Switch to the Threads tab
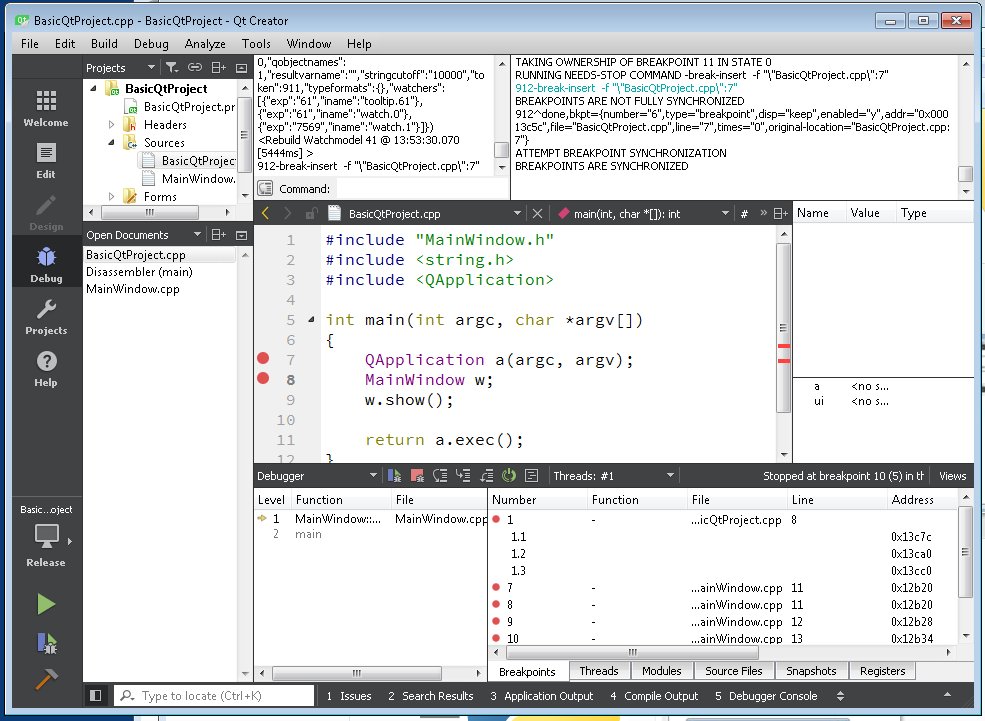Screen dimensions: 985x721 [599, 671]
